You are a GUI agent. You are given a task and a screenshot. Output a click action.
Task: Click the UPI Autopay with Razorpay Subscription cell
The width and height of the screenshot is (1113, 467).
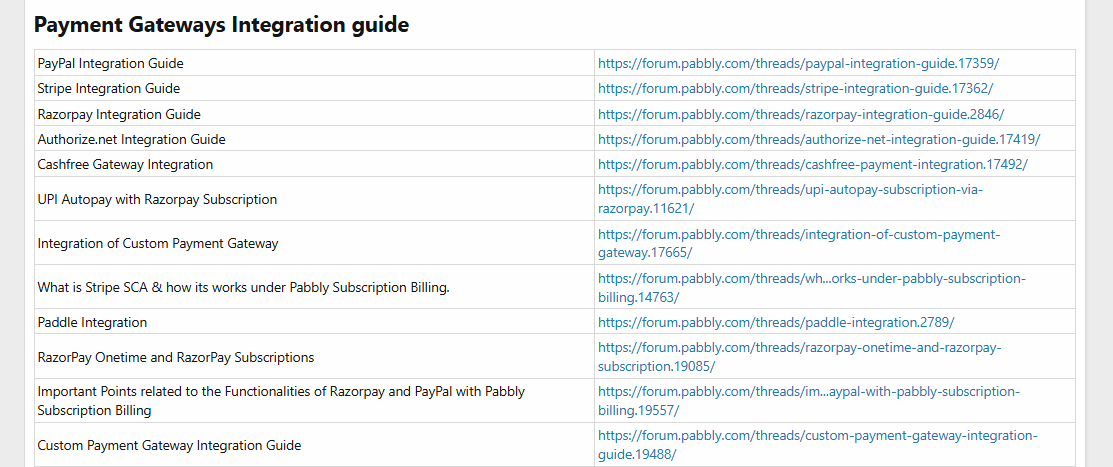pos(314,199)
